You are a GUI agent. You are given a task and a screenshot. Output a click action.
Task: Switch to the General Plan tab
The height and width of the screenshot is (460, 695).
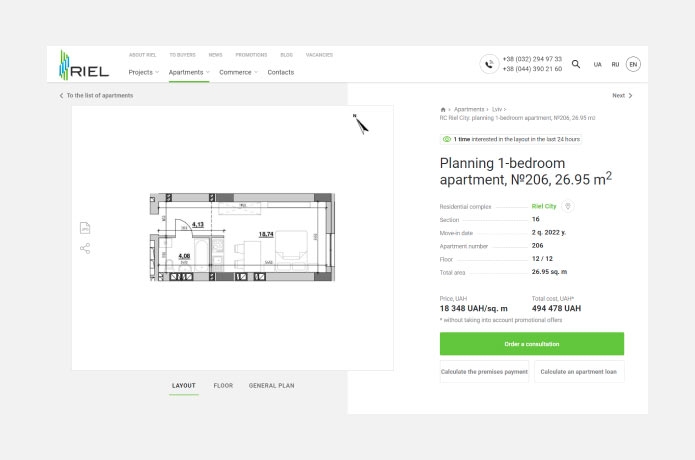pyautogui.click(x=271, y=385)
